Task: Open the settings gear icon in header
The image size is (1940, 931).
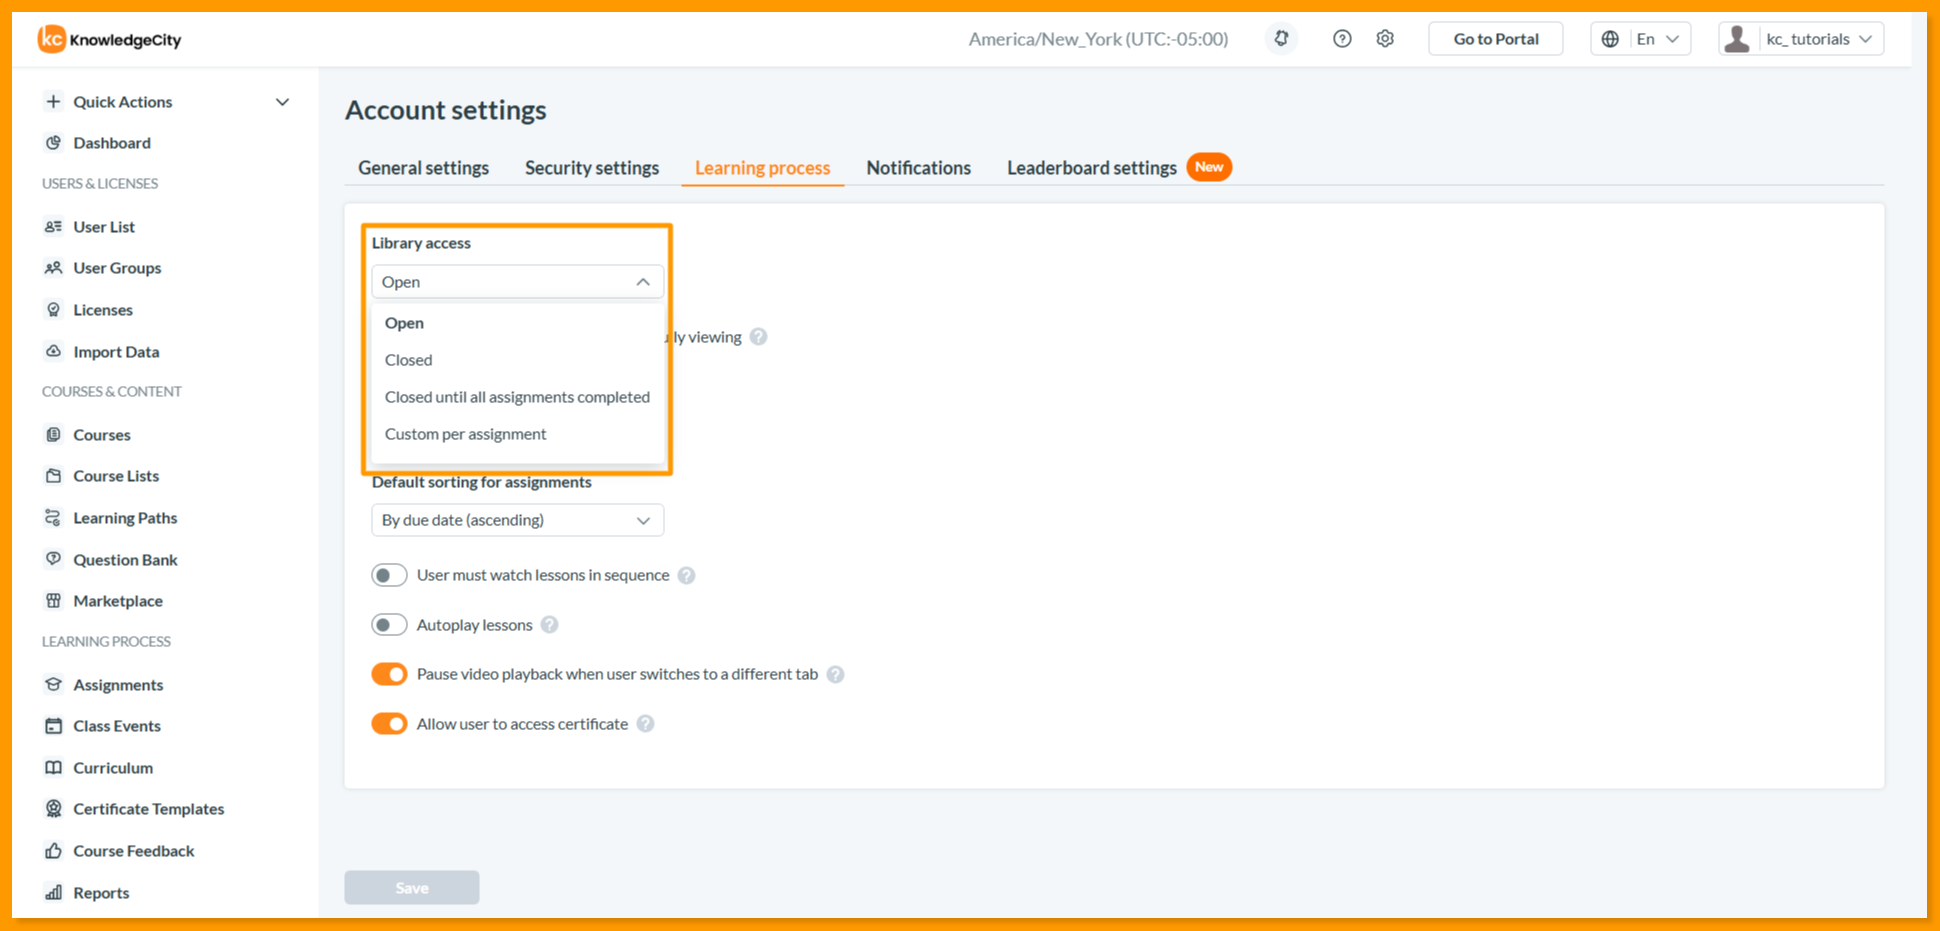Action: 1385,39
